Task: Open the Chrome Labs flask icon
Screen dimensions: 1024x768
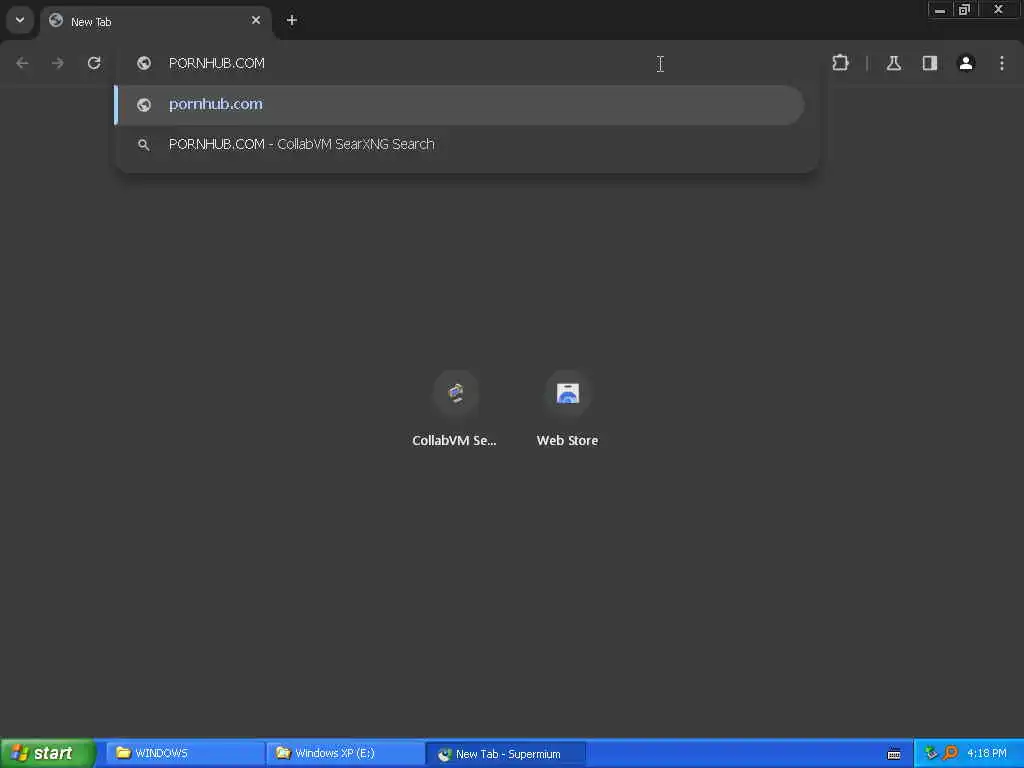Action: 894,63
